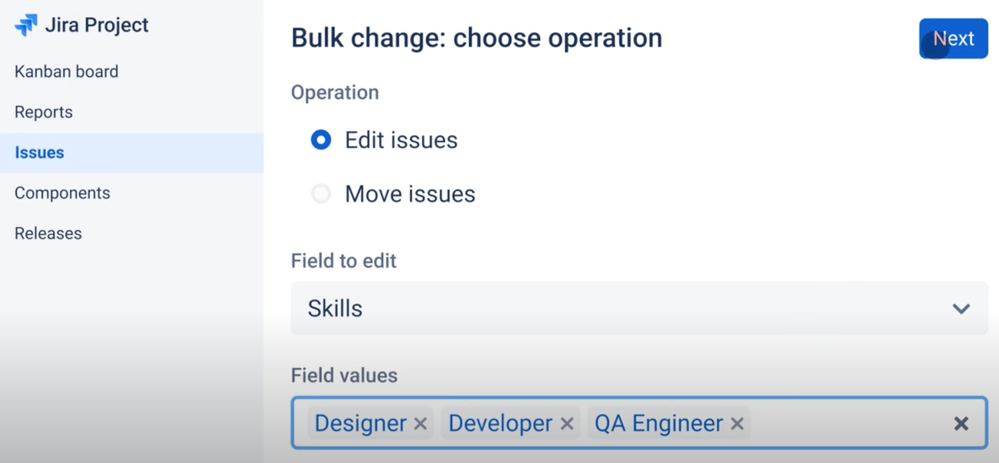The image size is (999, 463).
Task: Go to Reports in sidebar
Action: click(43, 112)
